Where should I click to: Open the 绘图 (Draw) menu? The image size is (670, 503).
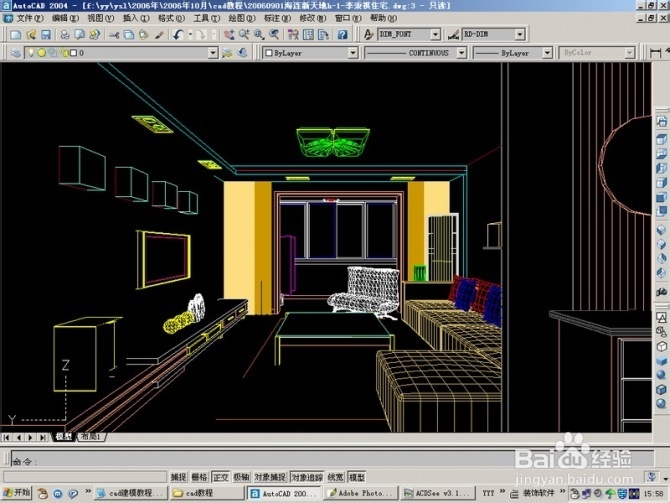(x=242, y=18)
